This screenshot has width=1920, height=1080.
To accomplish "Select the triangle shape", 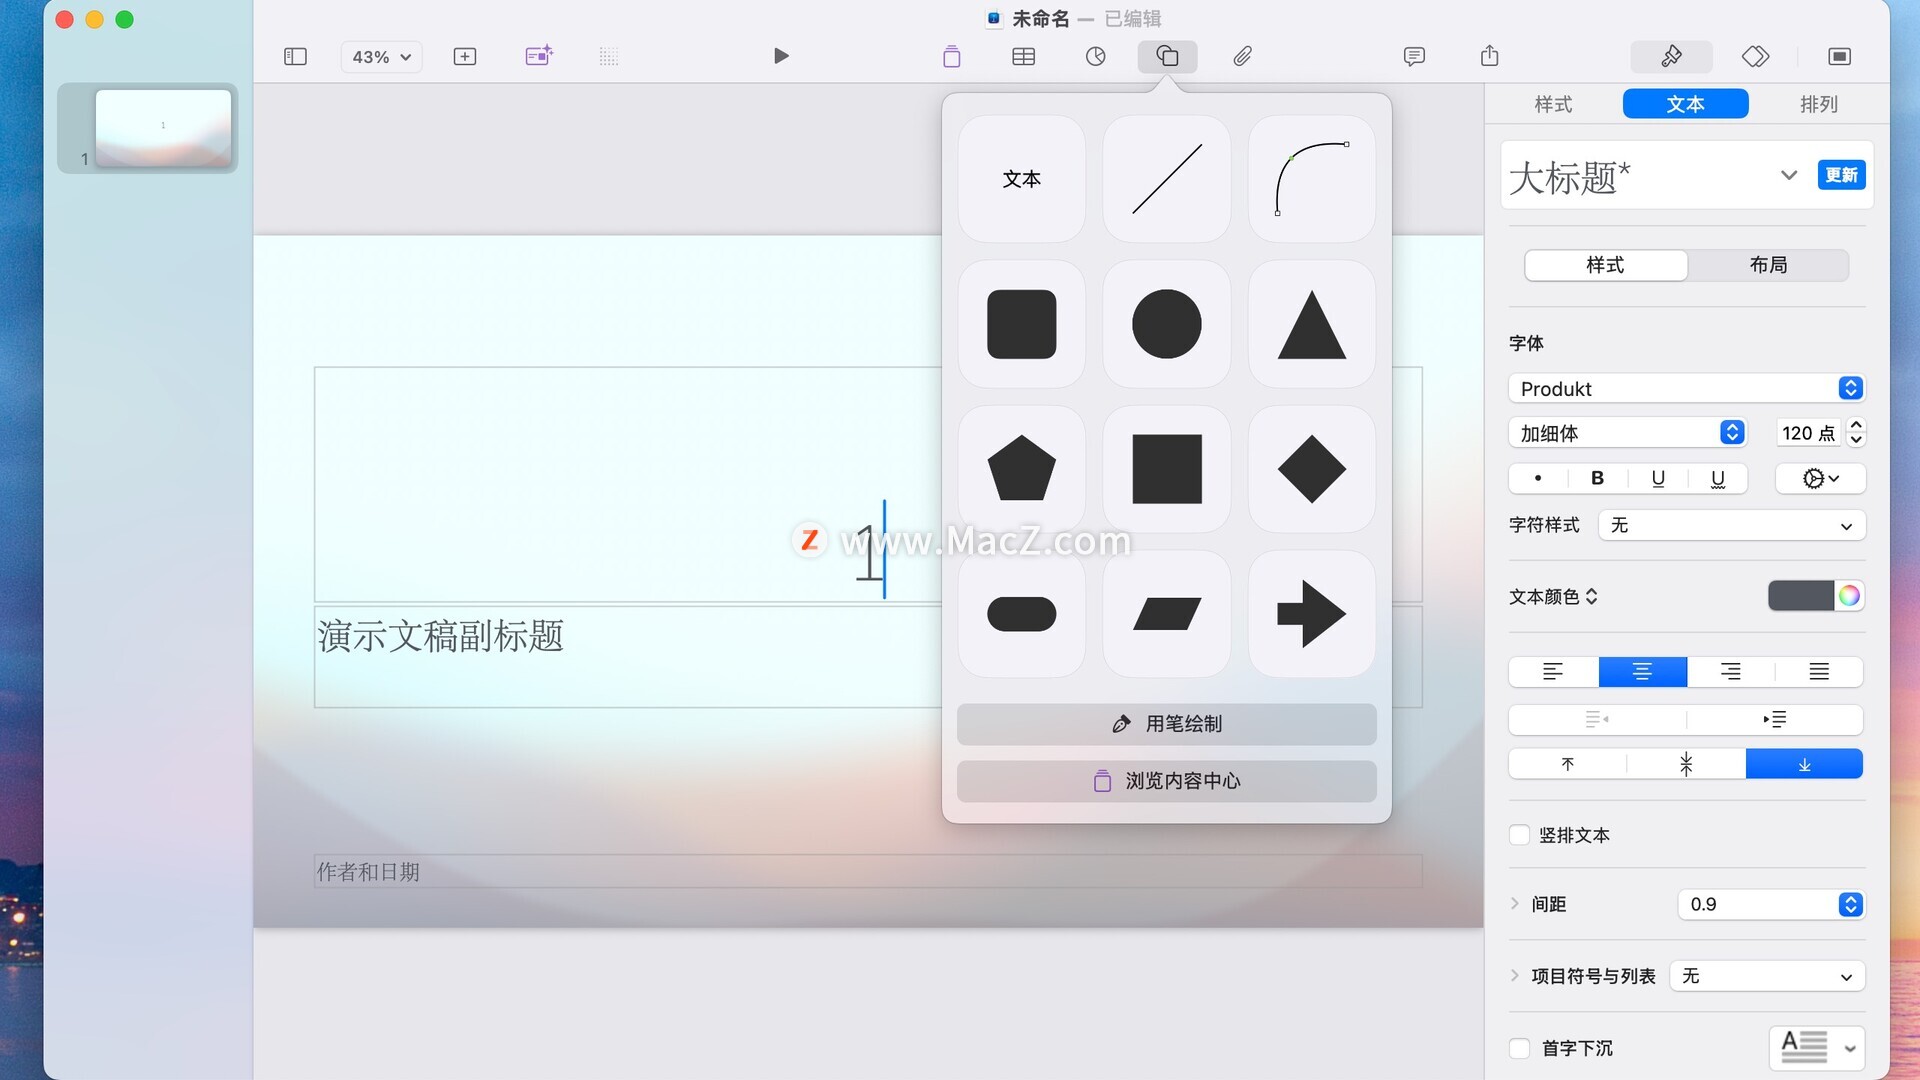I will click(1311, 324).
